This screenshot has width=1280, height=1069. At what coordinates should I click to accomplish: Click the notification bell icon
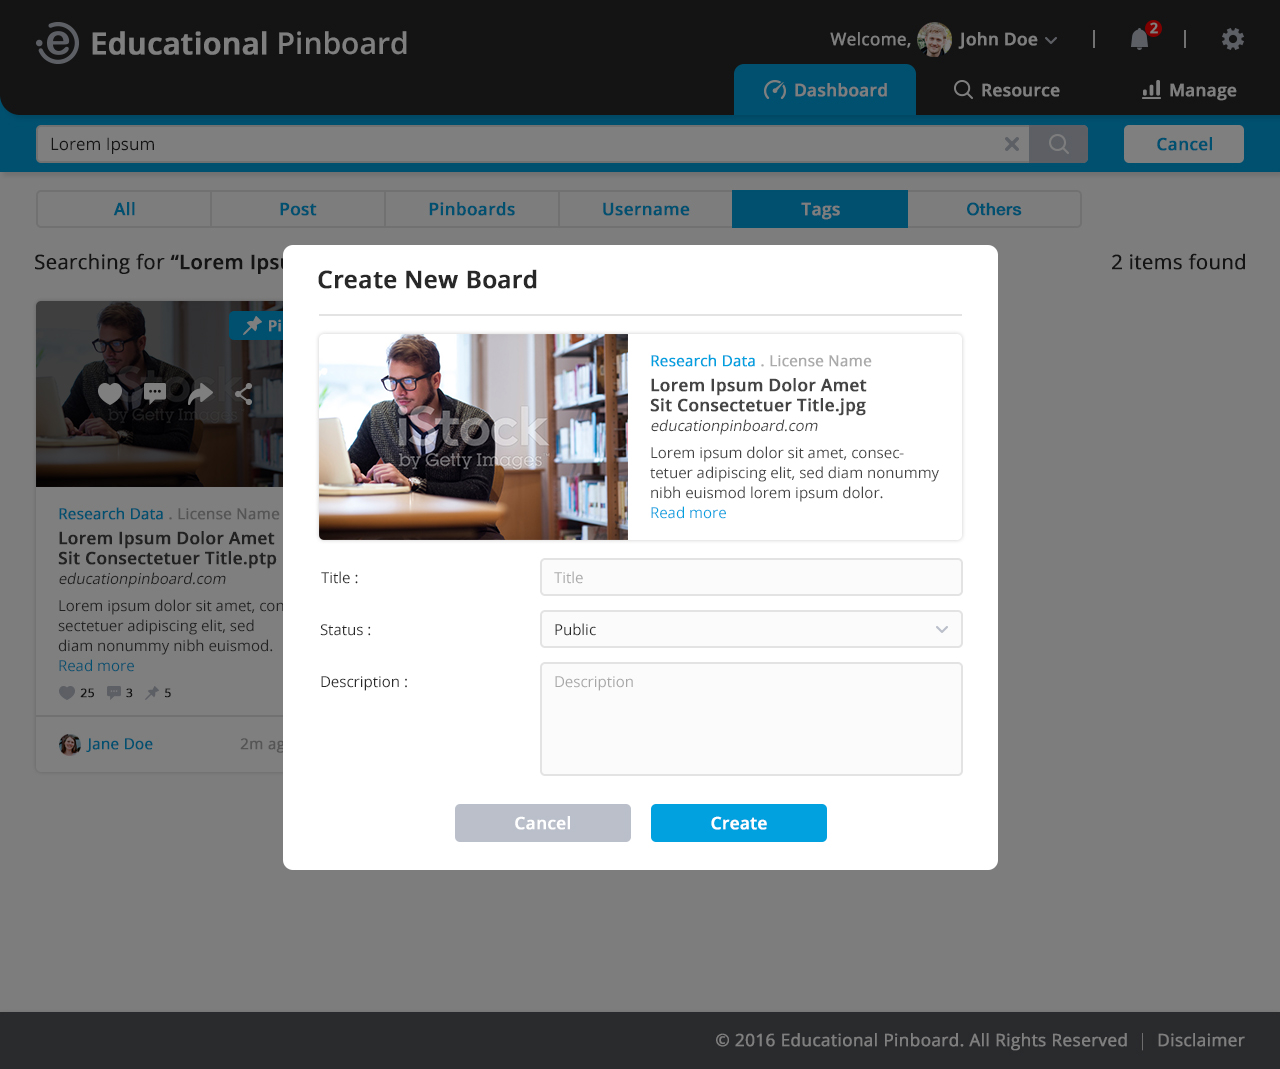[x=1139, y=39]
